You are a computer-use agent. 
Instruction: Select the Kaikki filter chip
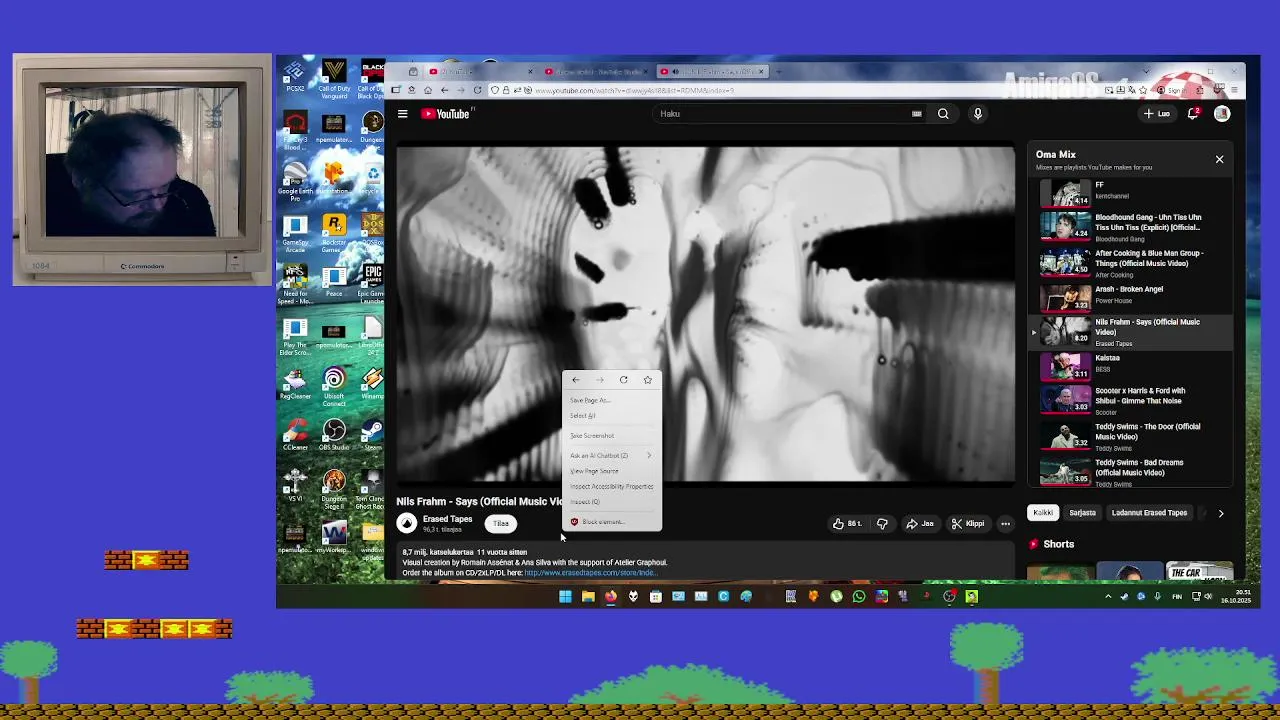[x=1043, y=513]
